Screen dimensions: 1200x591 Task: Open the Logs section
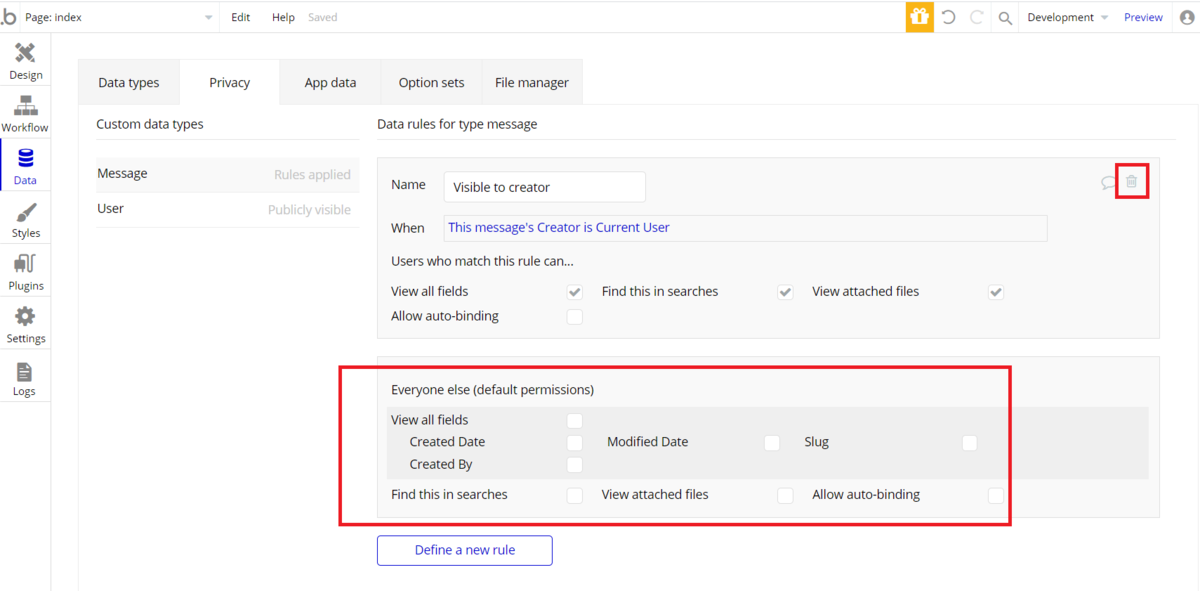(25, 378)
